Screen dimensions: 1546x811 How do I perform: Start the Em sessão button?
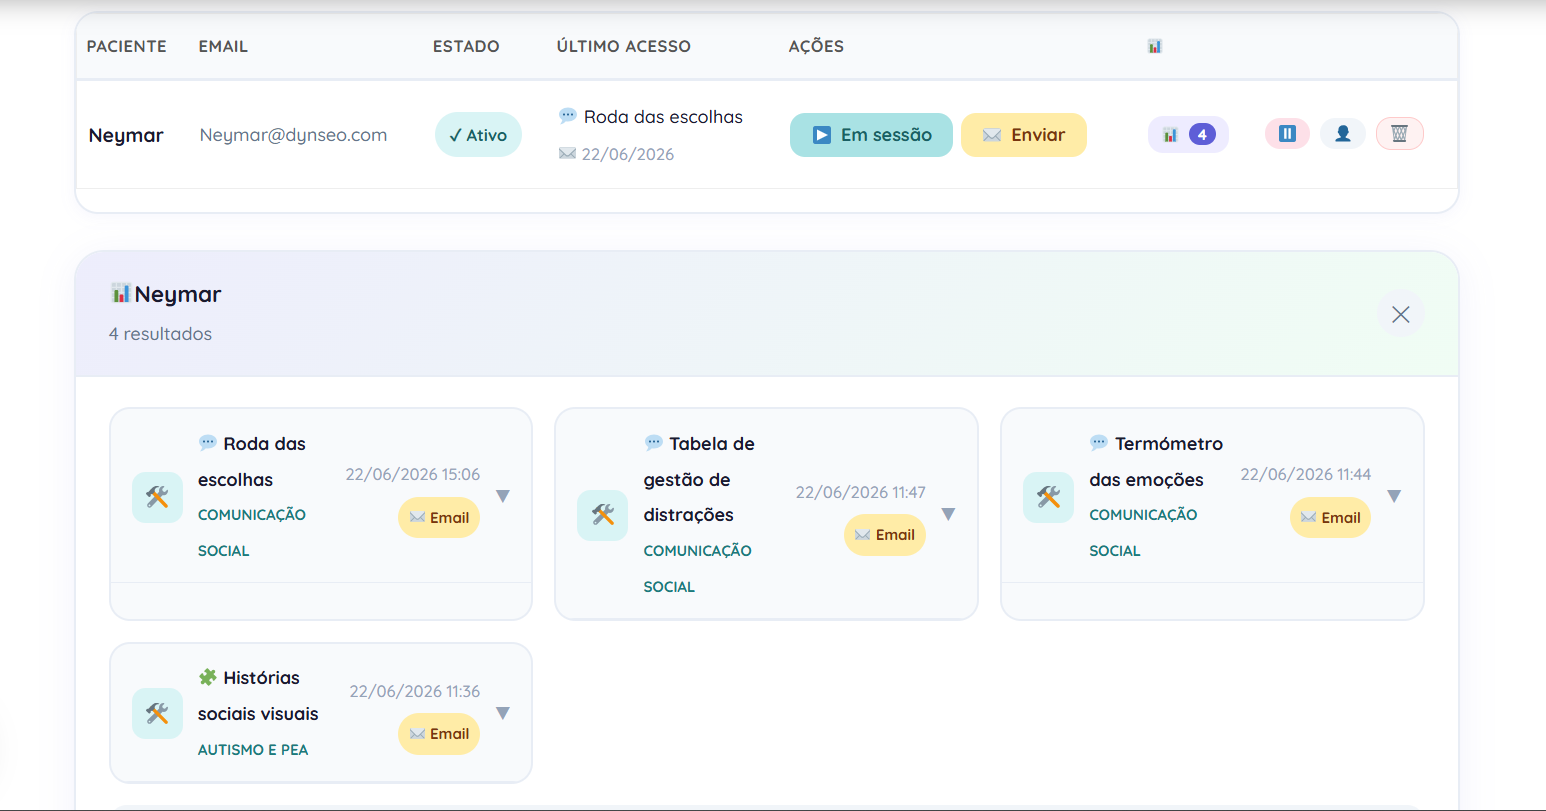(x=871, y=135)
